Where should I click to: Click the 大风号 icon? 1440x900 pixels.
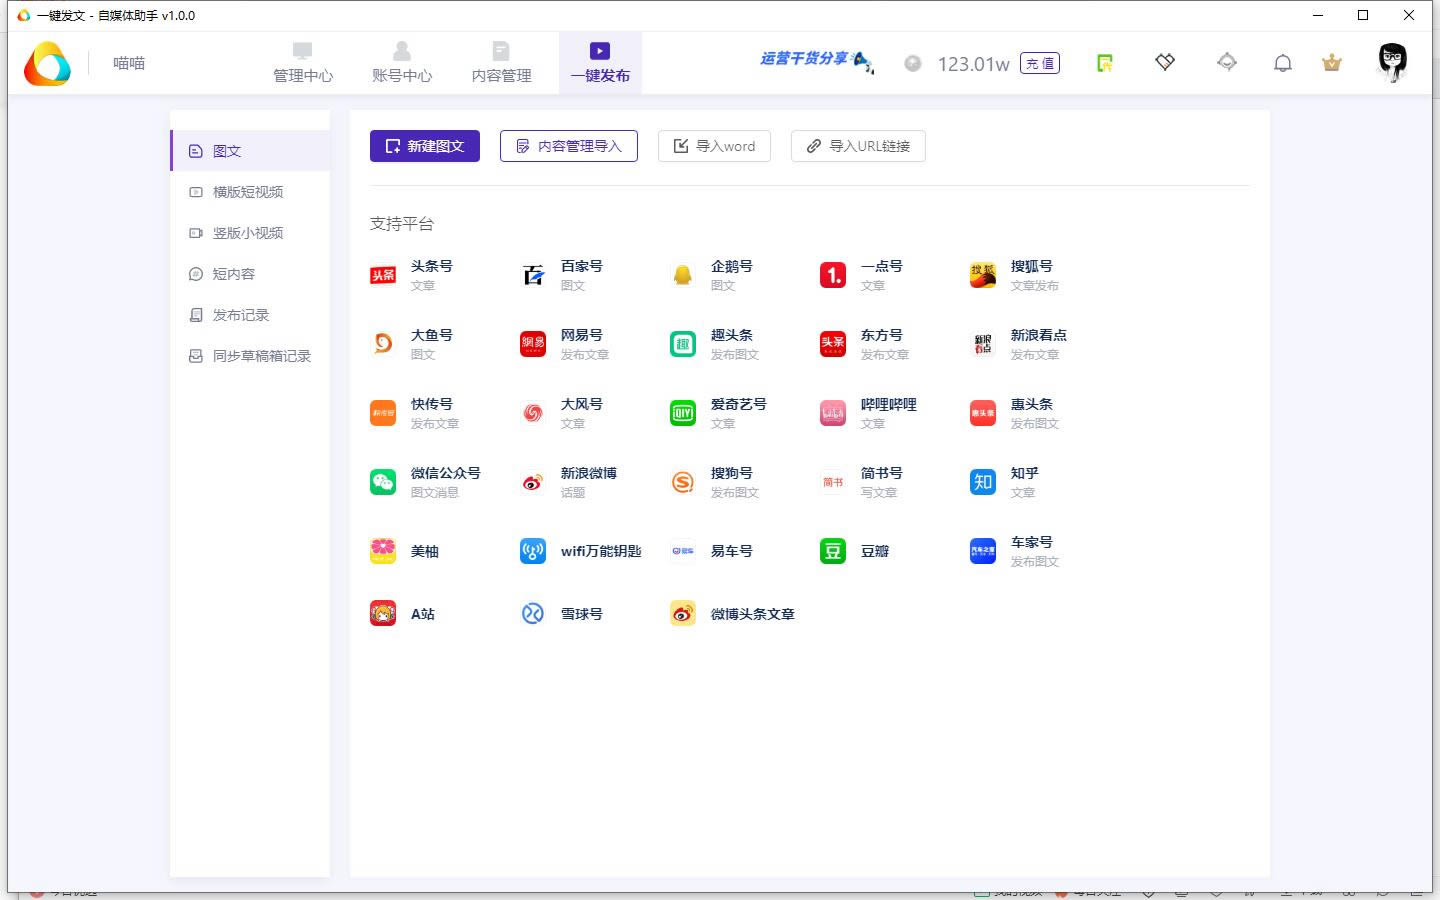[533, 413]
